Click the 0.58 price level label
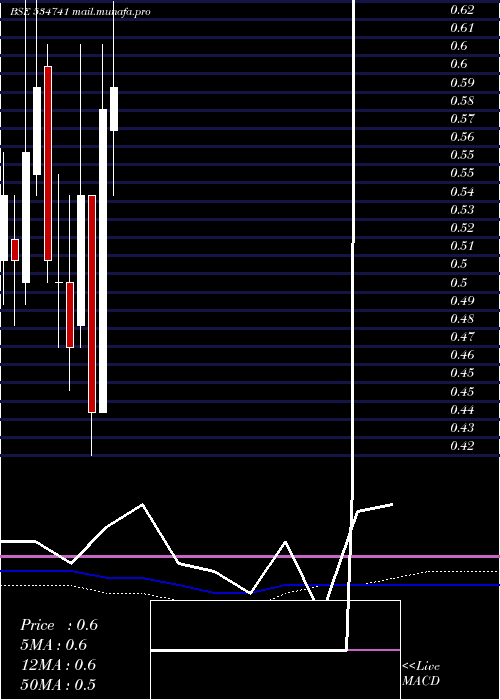This screenshot has width=500, height=700. (462, 100)
